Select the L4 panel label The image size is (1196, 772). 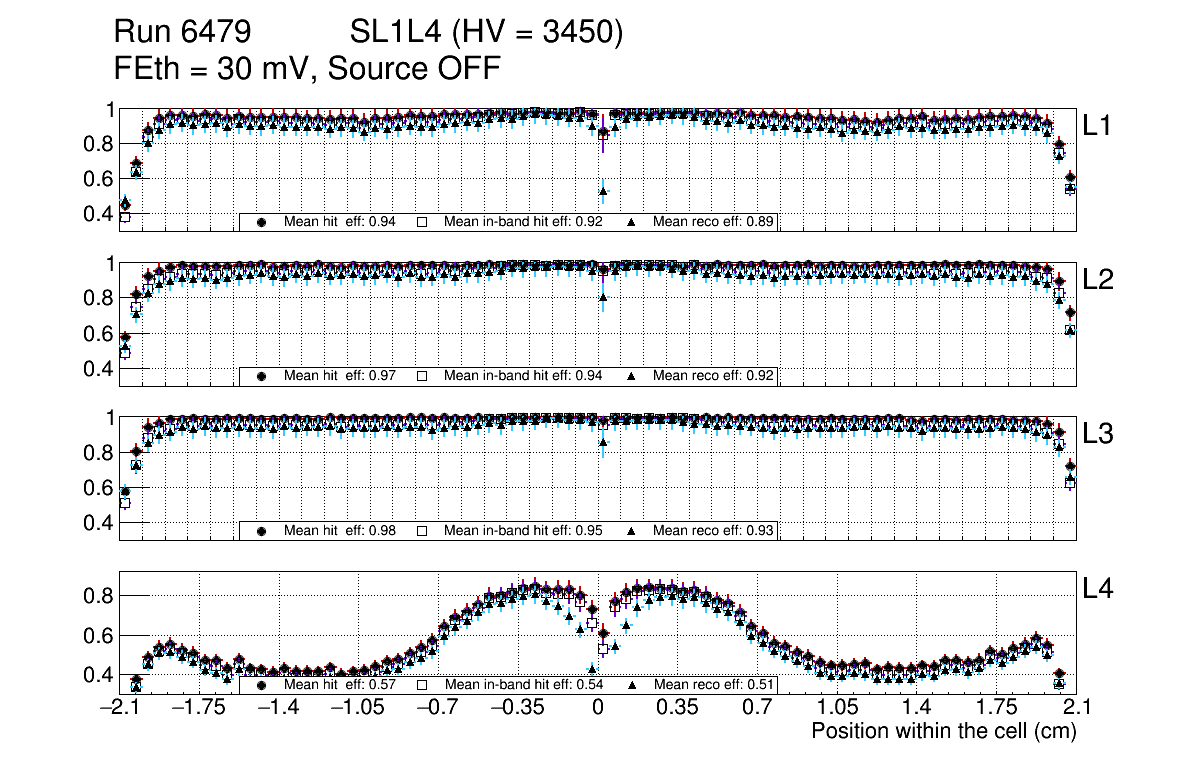click(x=1097, y=590)
